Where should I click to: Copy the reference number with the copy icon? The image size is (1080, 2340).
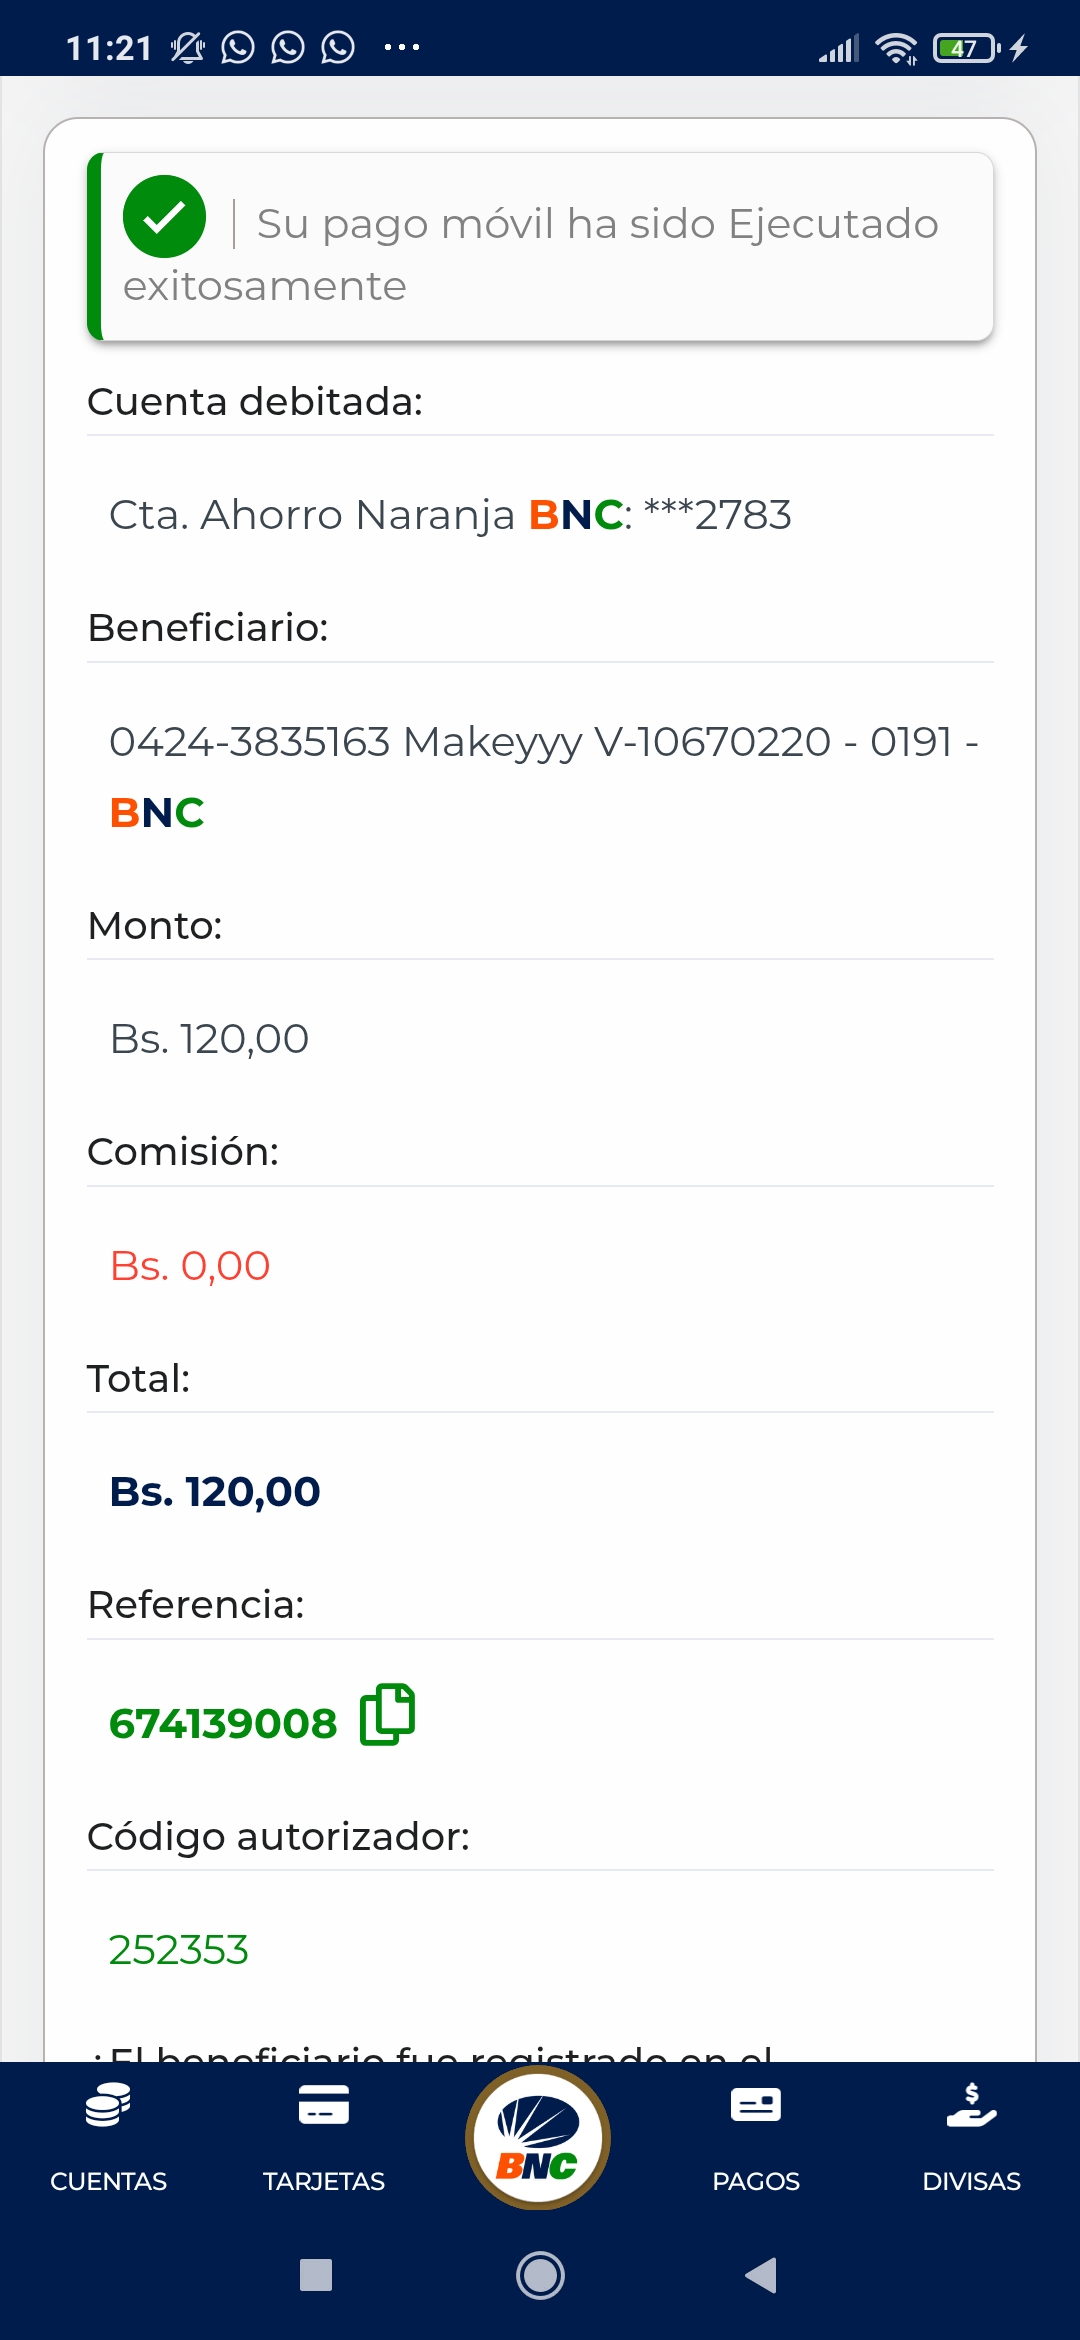click(387, 1714)
